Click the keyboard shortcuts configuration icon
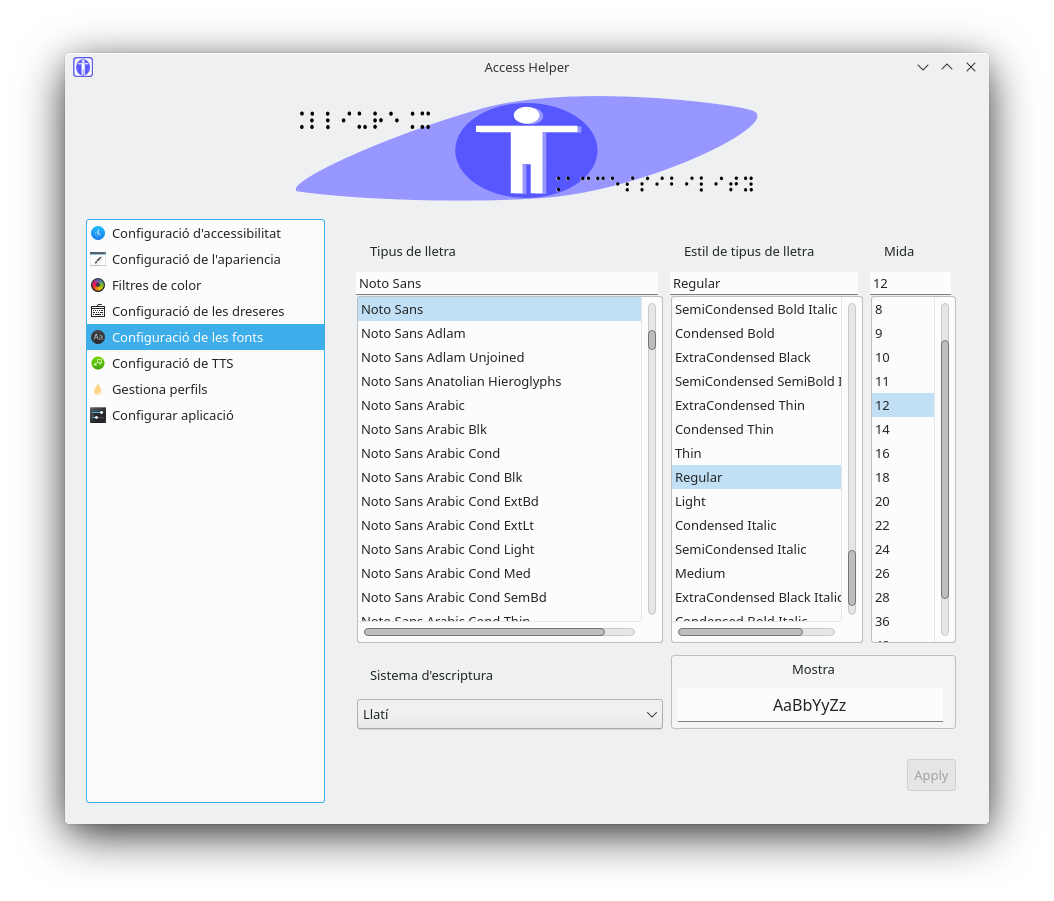Viewport: 1054px width, 901px height. coord(98,311)
